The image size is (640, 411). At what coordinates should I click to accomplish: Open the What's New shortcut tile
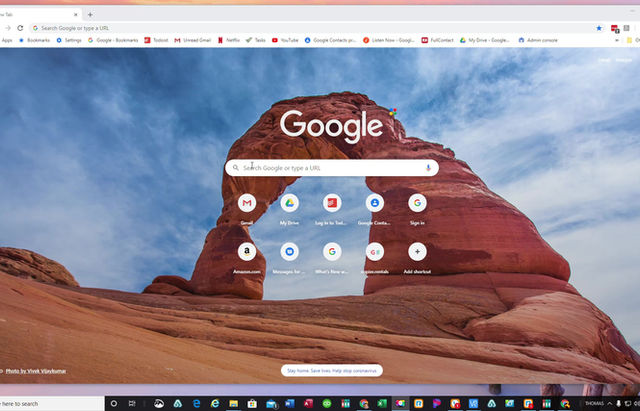click(332, 252)
